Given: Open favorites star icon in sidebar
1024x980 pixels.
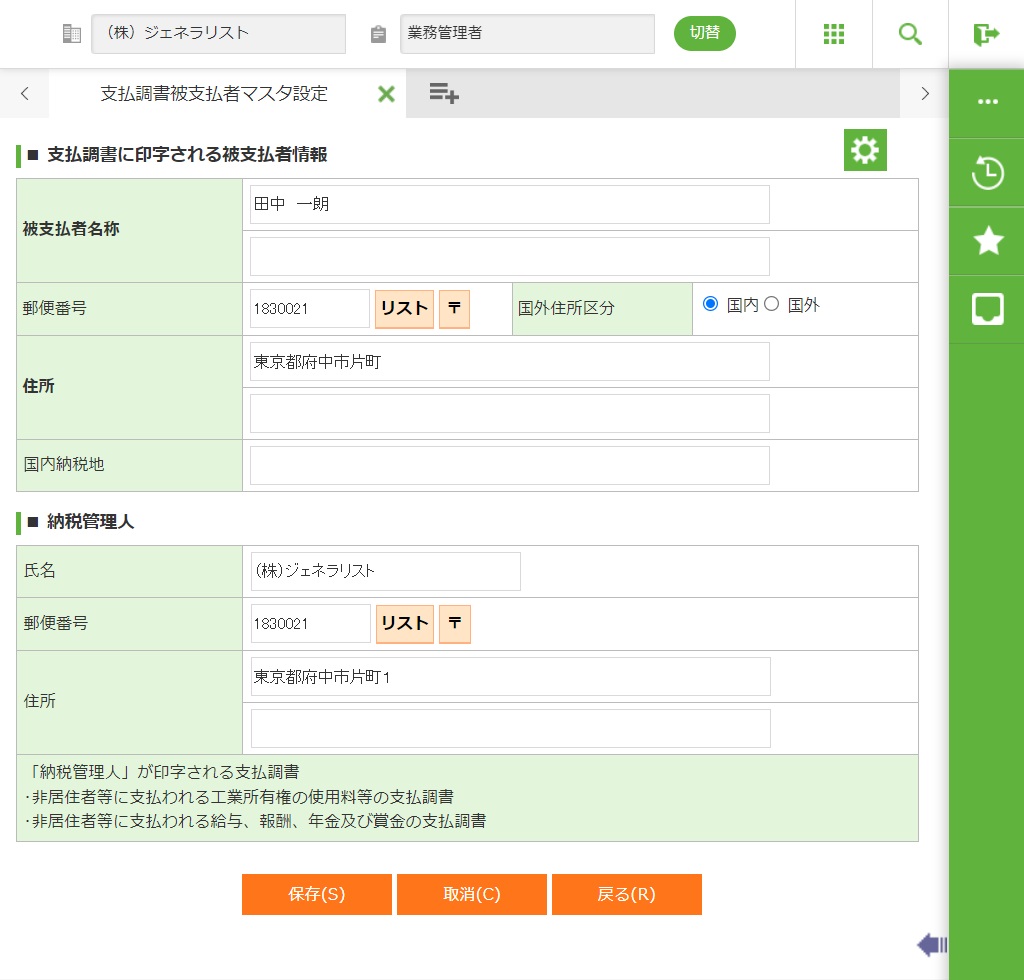Looking at the screenshot, I should tap(987, 241).
